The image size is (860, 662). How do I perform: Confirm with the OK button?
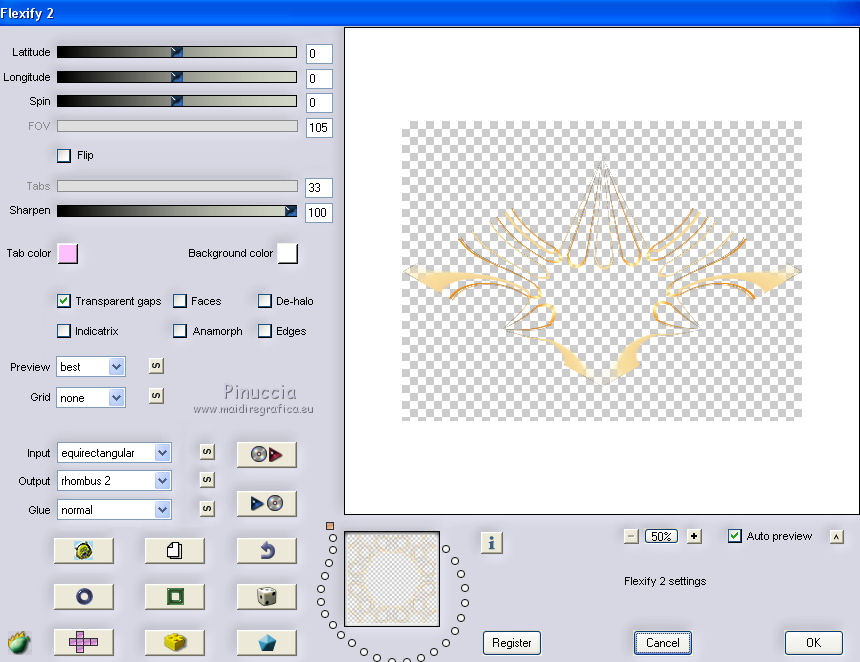pos(813,643)
